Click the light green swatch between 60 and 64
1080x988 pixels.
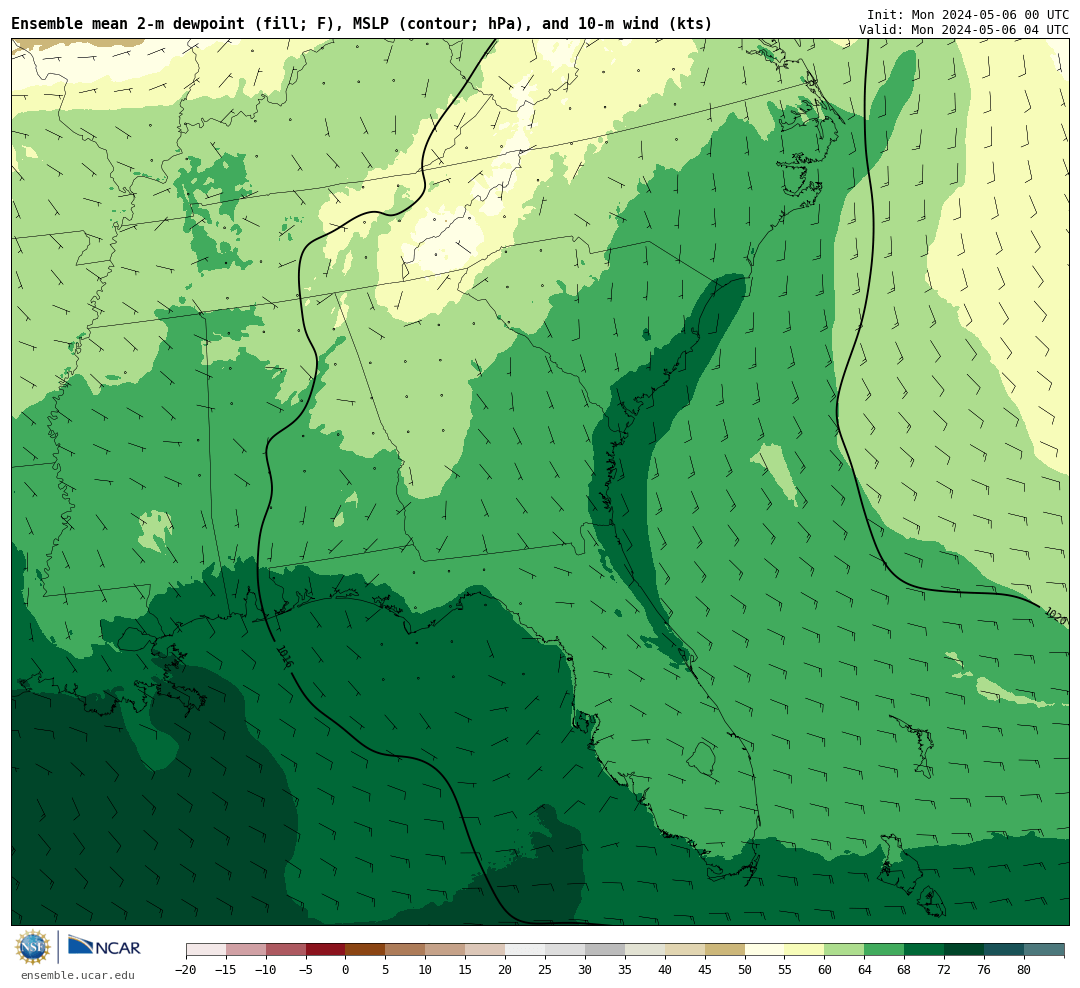coord(845,950)
